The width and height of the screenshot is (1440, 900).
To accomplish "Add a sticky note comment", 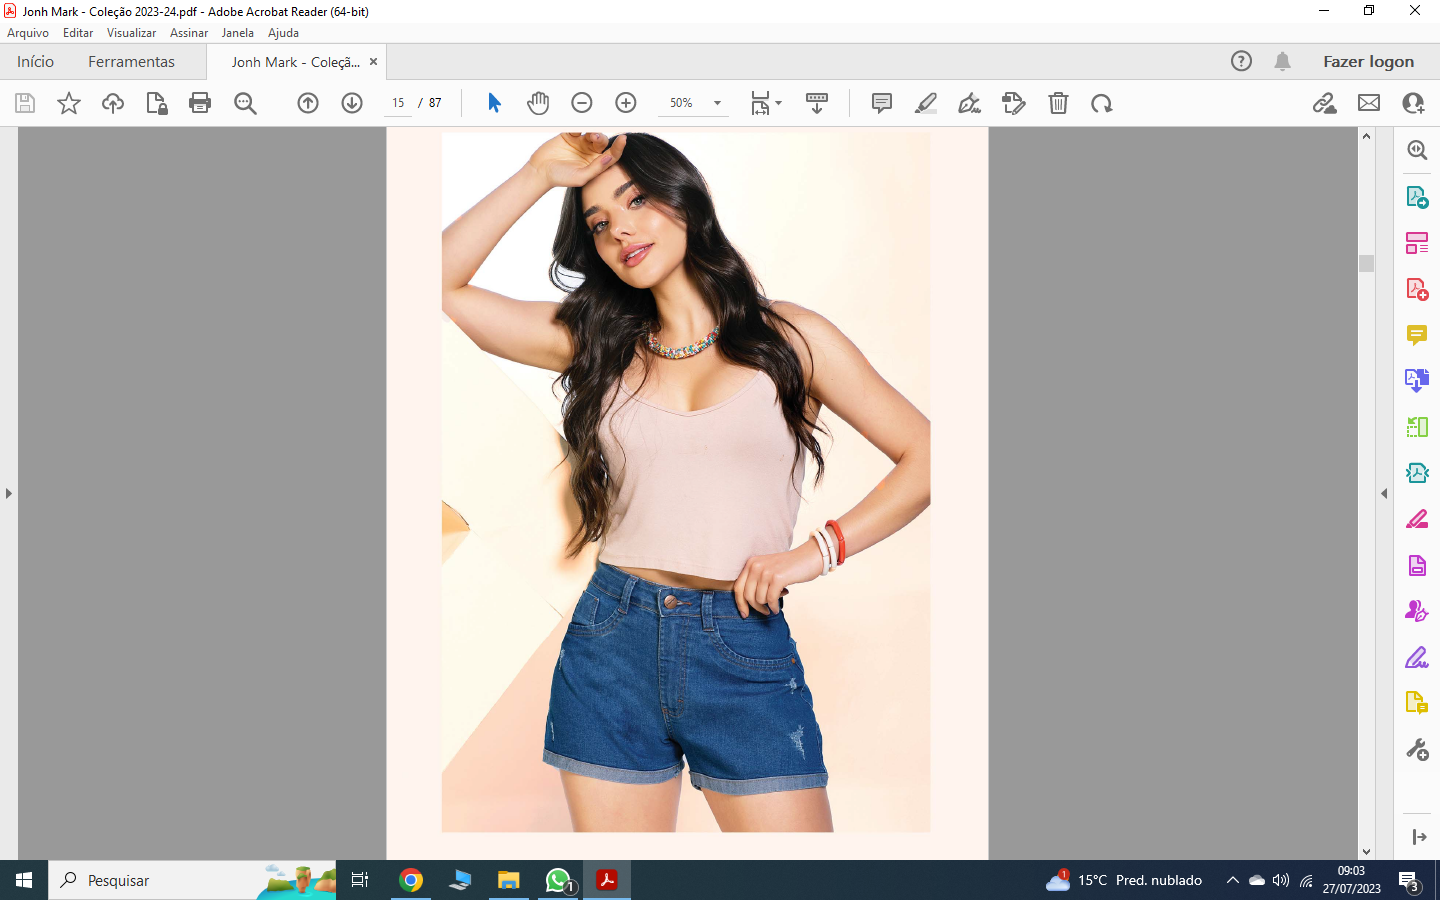I will click(881, 103).
